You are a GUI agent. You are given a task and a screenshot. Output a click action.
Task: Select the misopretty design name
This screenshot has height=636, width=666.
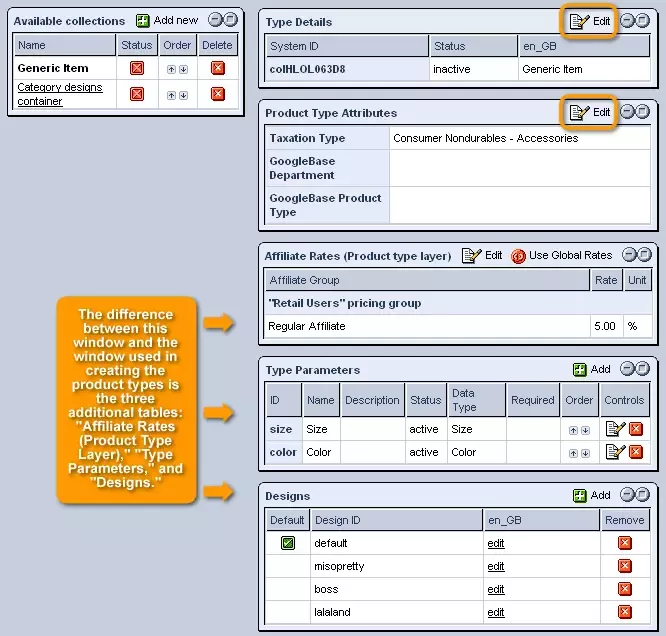339,566
